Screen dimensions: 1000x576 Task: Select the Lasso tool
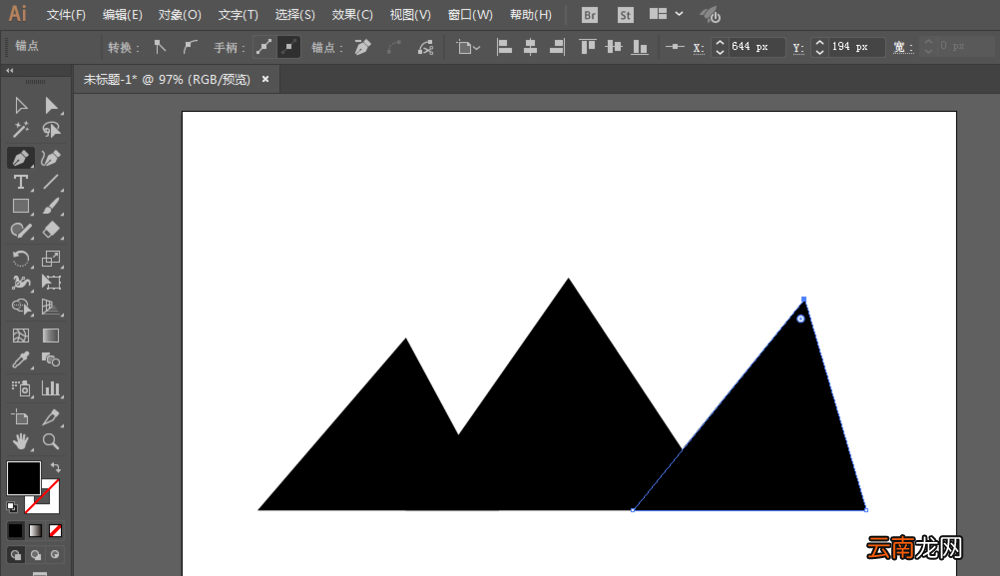coord(51,130)
